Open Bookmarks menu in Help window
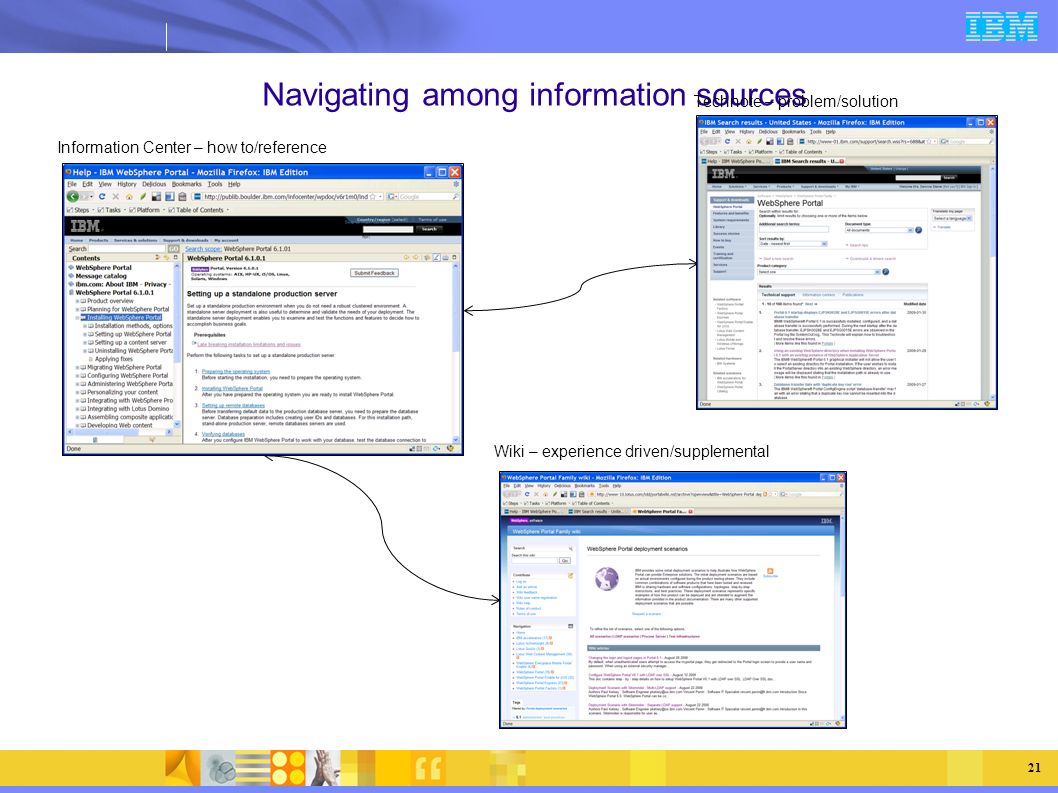This screenshot has width=1058, height=793. coord(186,184)
